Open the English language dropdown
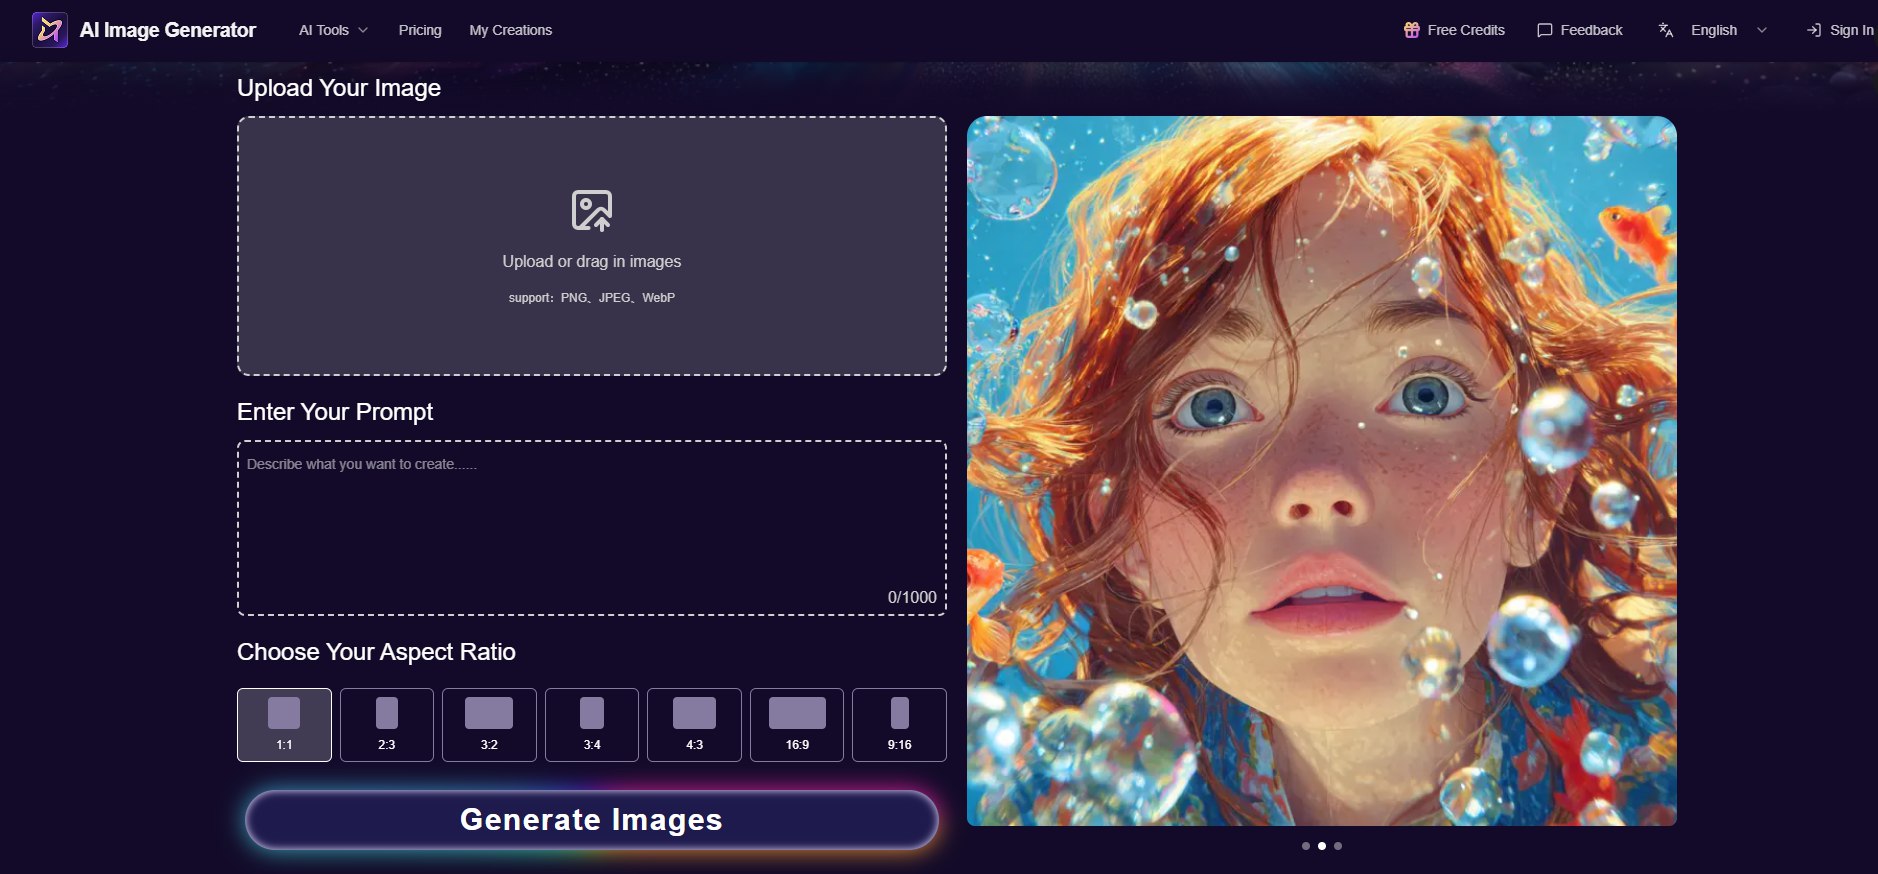This screenshot has width=1878, height=874. click(x=1728, y=30)
